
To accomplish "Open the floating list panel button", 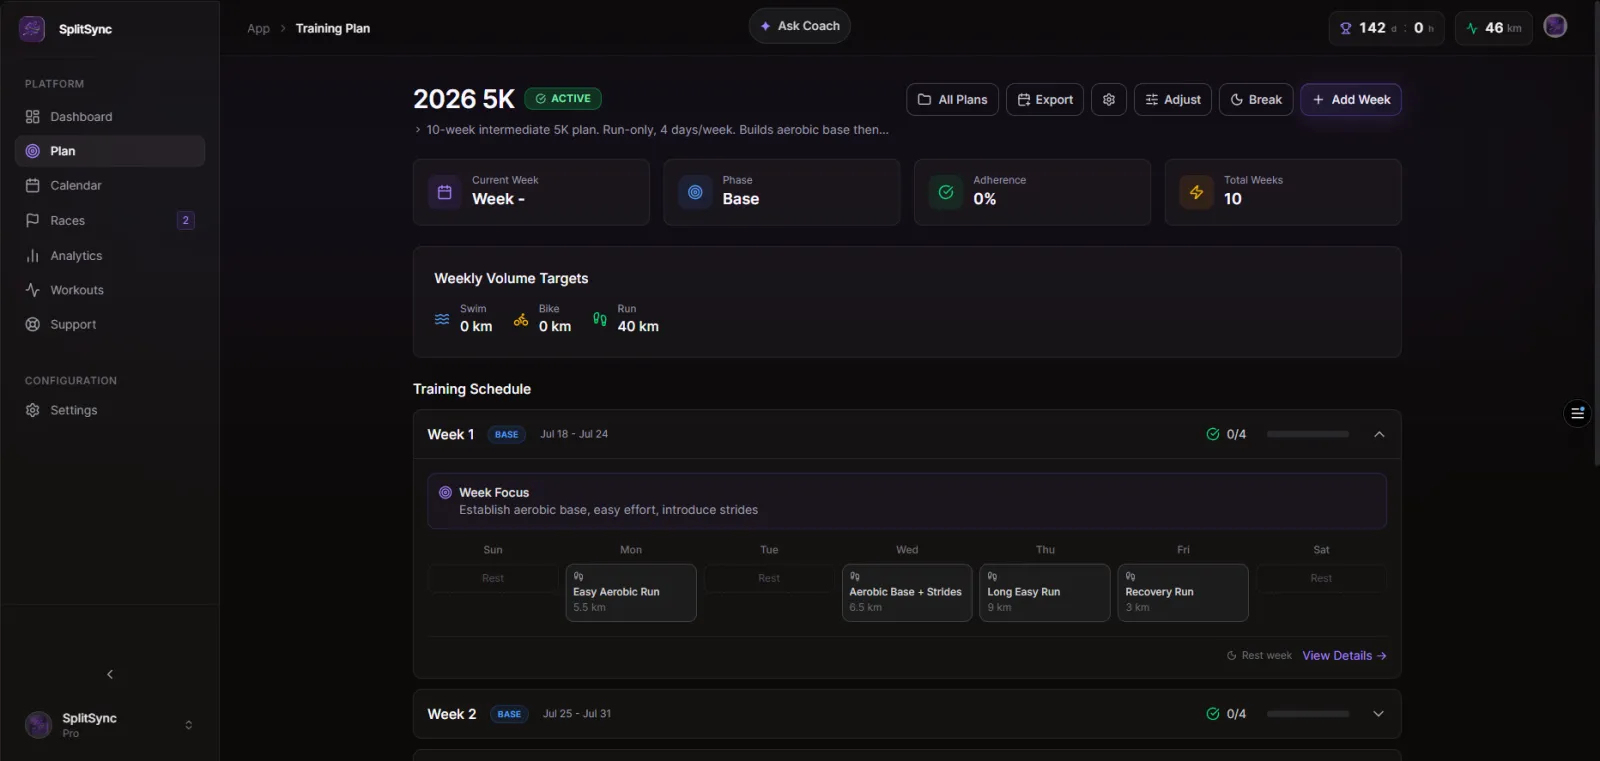I will click(x=1577, y=413).
